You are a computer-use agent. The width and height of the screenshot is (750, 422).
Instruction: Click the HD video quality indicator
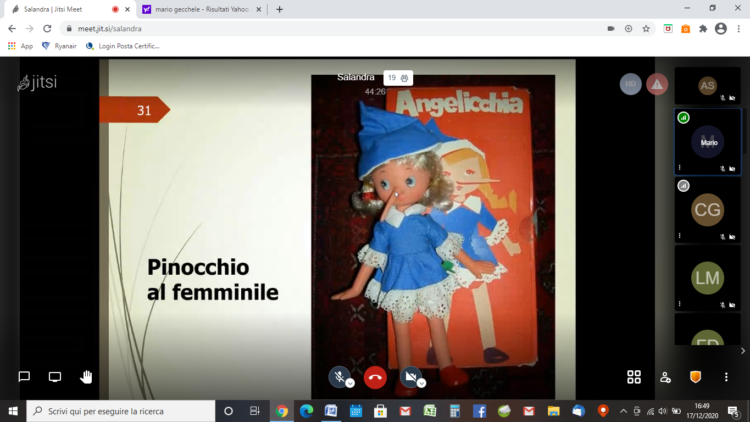pos(630,84)
